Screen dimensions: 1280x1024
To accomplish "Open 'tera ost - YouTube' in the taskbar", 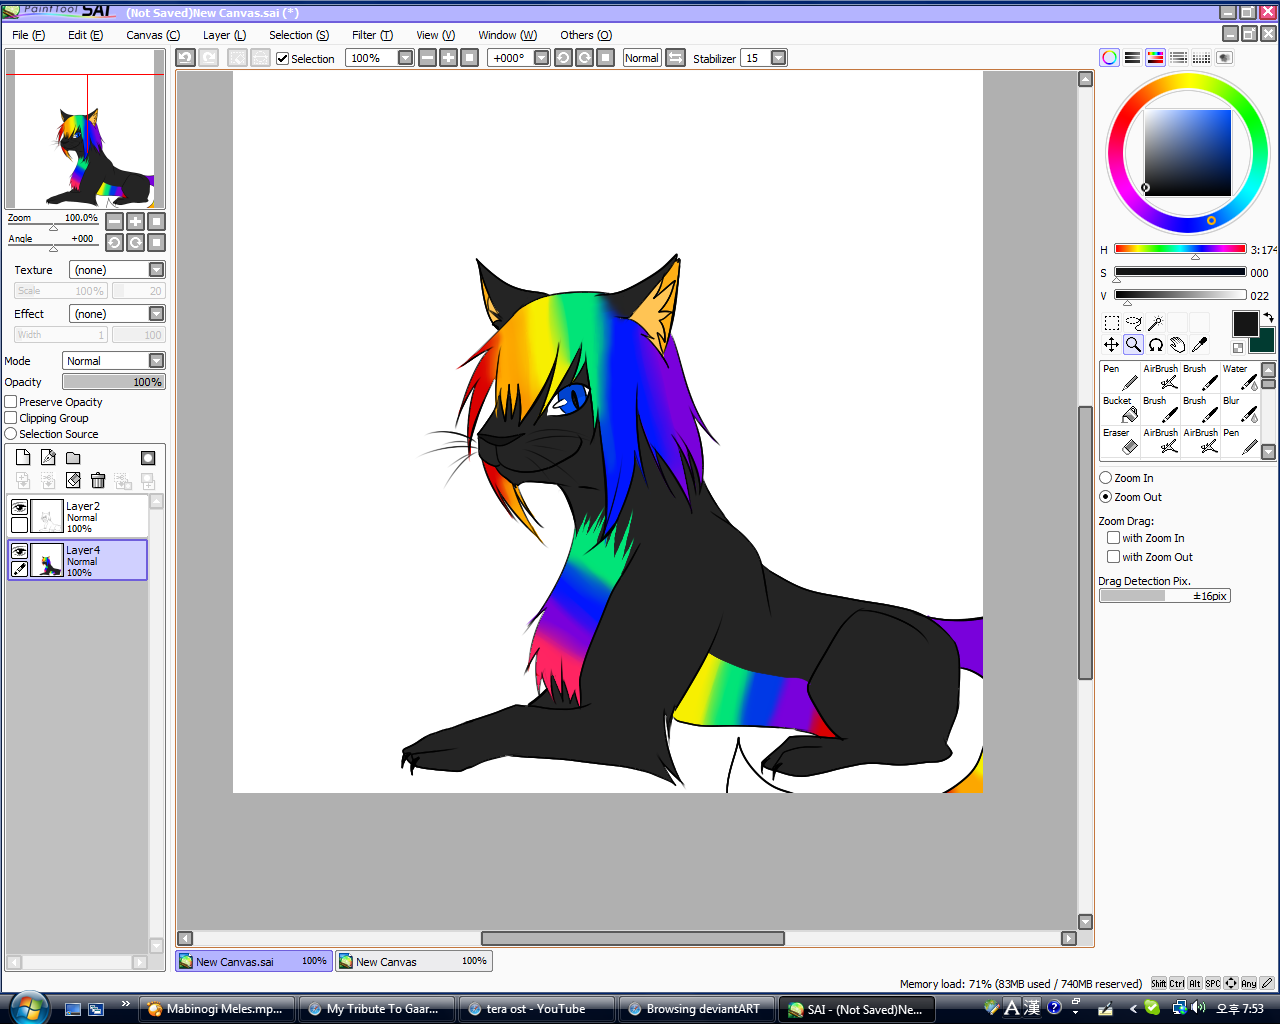I will click(536, 1009).
